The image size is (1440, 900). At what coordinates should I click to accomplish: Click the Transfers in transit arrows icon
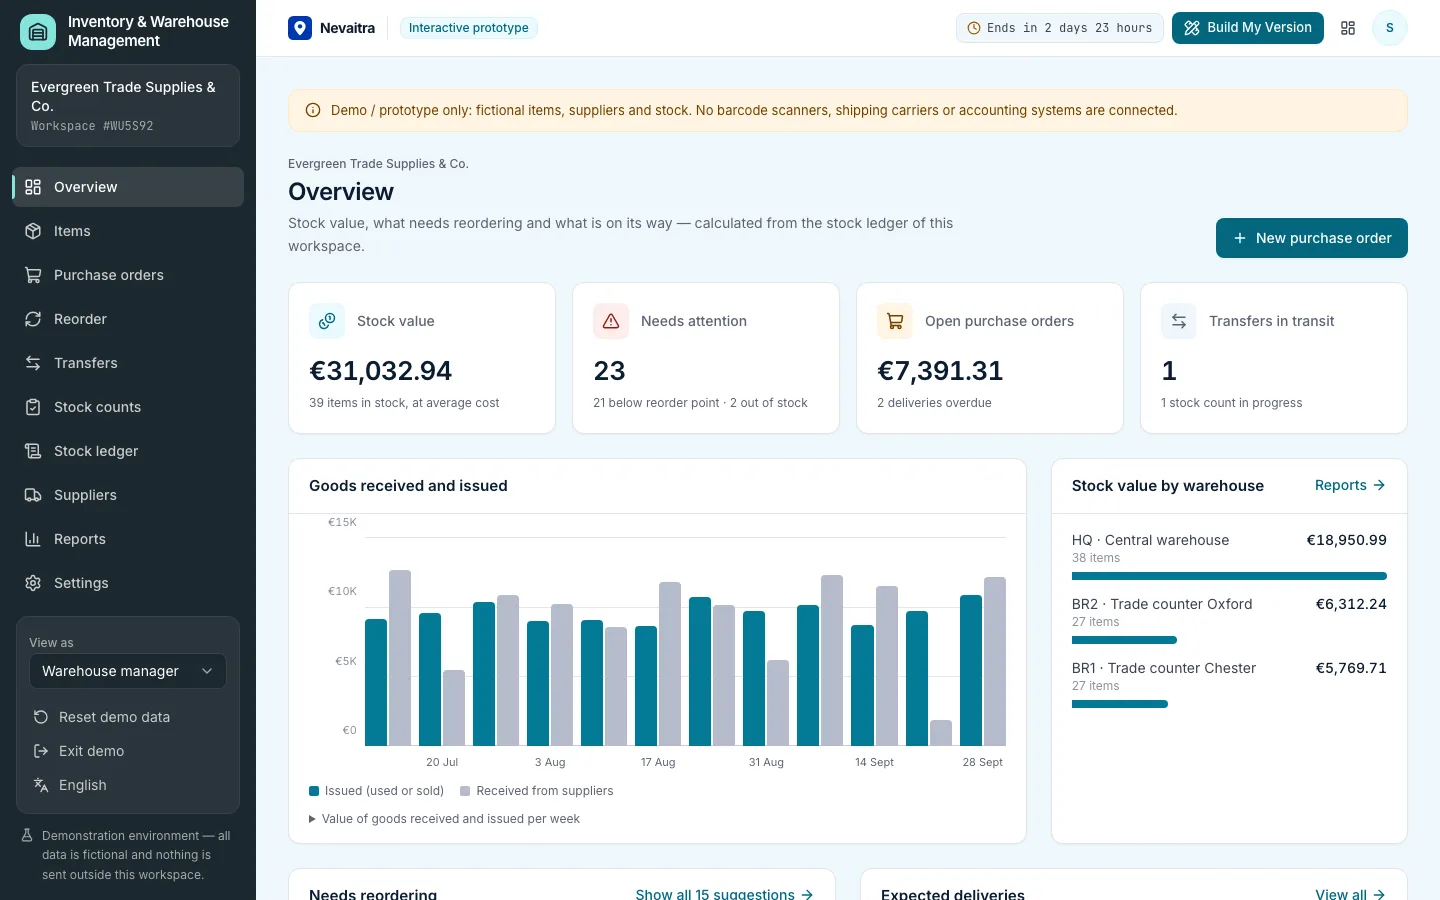[x=1179, y=321]
